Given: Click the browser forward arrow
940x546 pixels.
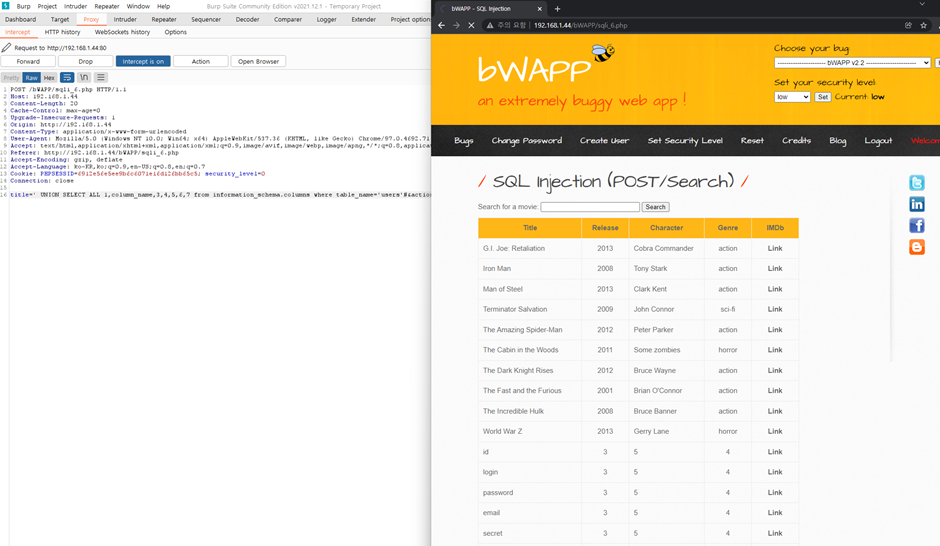Looking at the screenshot, I should (x=456, y=25).
